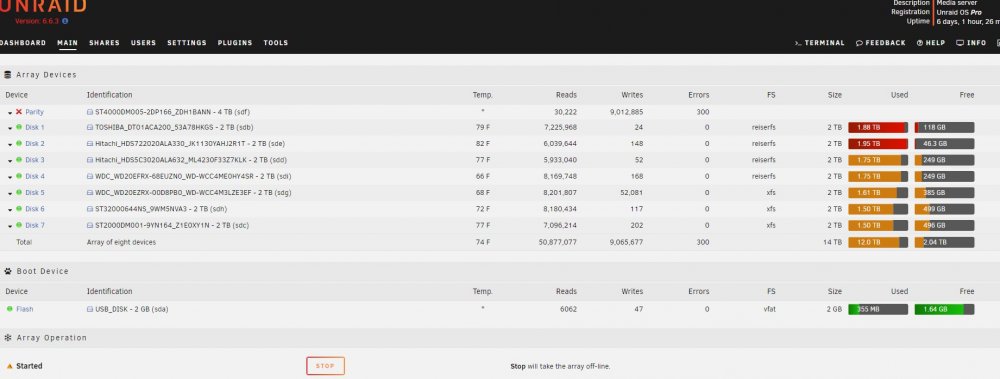The width and height of the screenshot is (1000, 379).
Task: Click the Total used bar 12.0 TB
Action: coord(878,242)
